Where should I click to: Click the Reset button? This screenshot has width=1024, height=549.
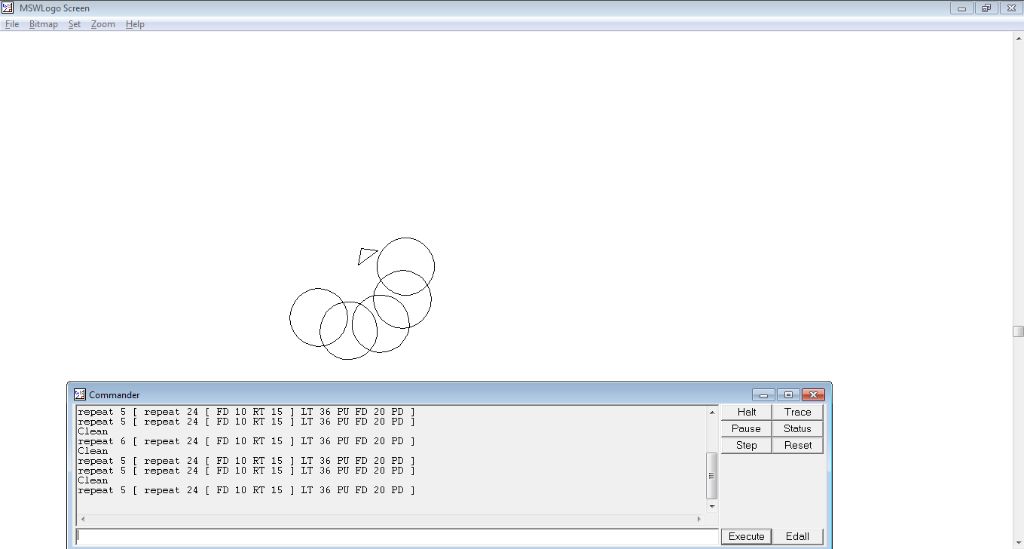coord(797,445)
